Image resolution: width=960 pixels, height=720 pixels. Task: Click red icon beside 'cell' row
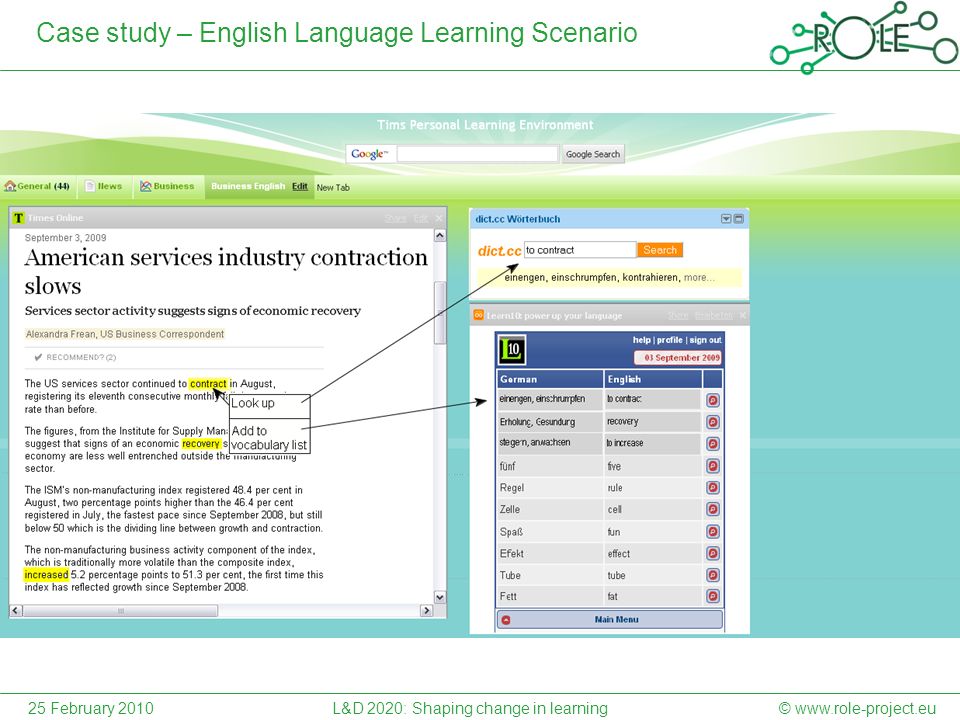[713, 509]
